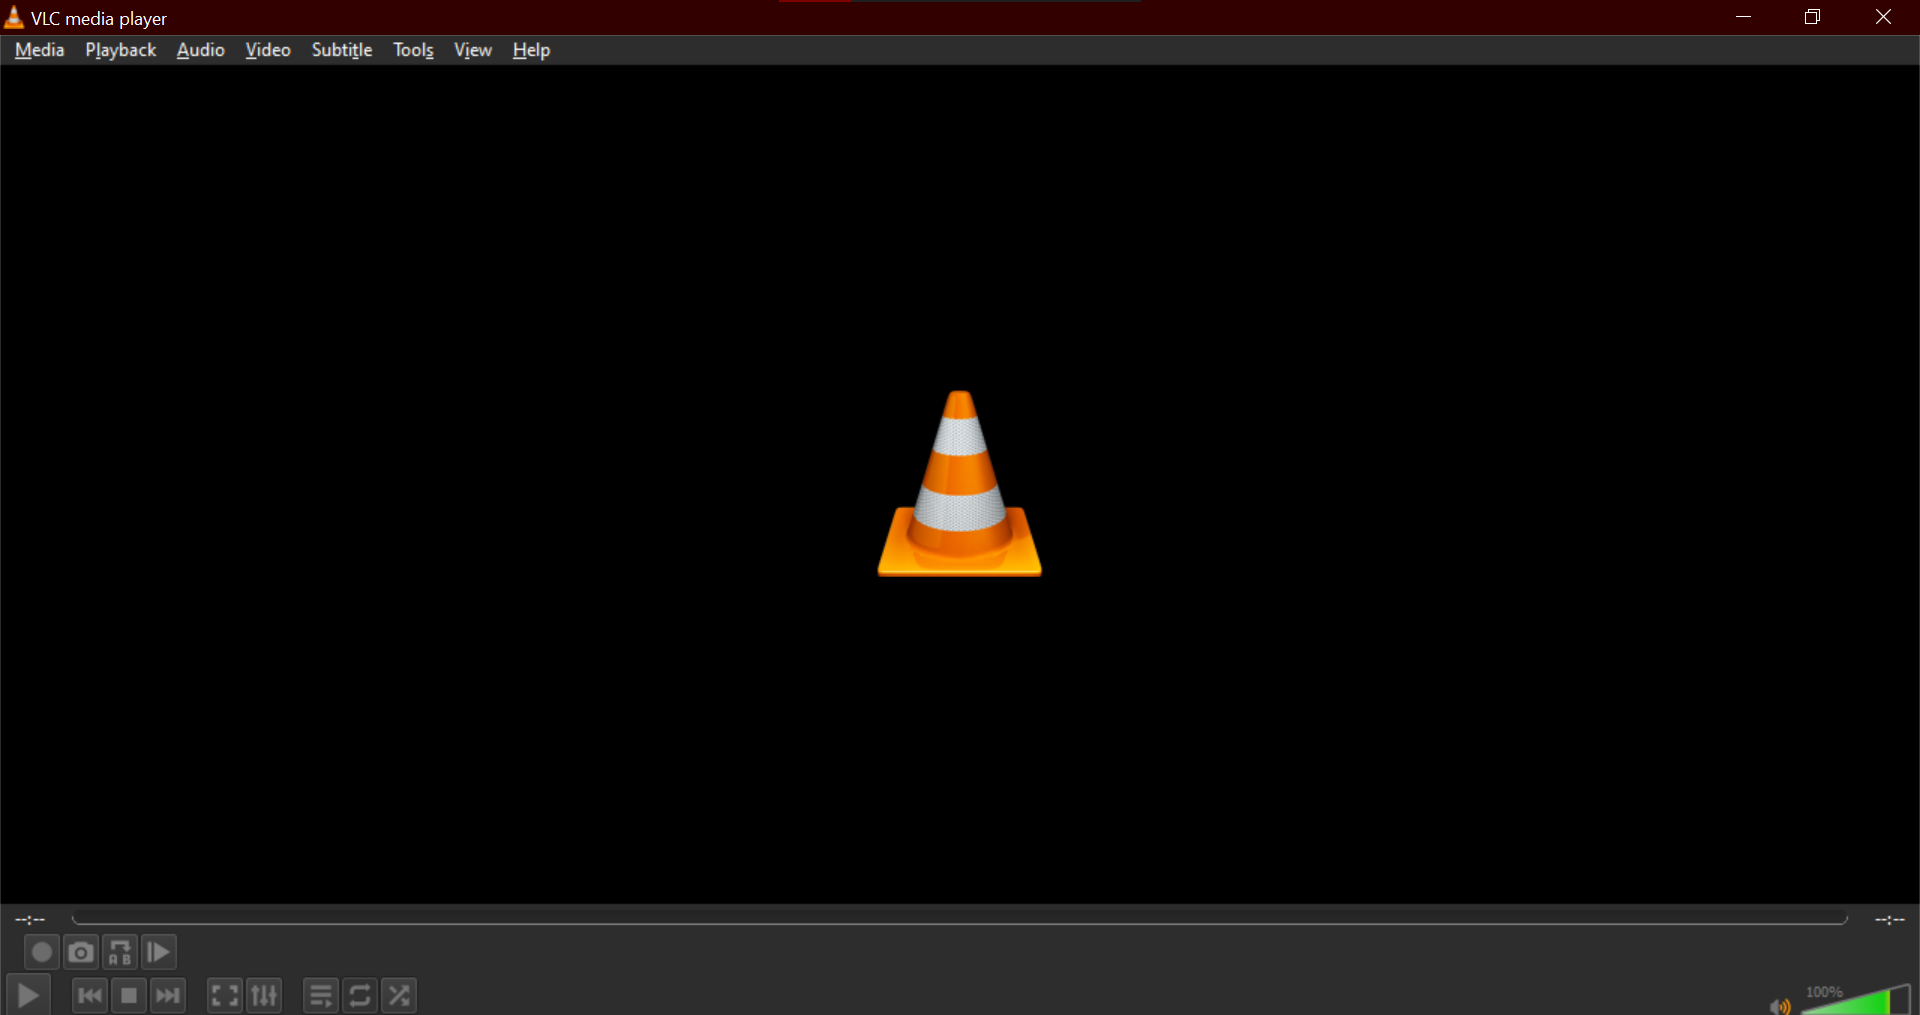
Task: Show extended settings and effects
Action: (264, 995)
